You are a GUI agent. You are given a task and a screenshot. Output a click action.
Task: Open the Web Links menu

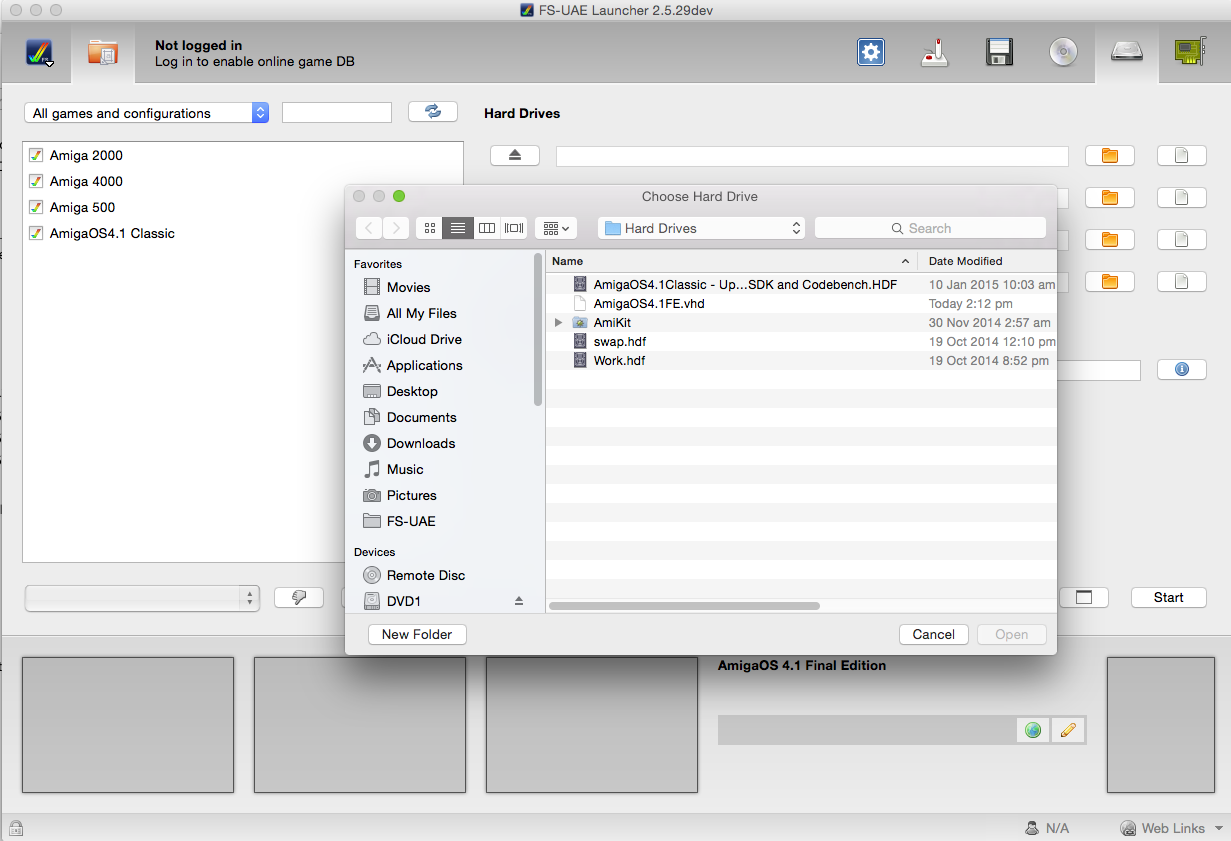point(1172,828)
